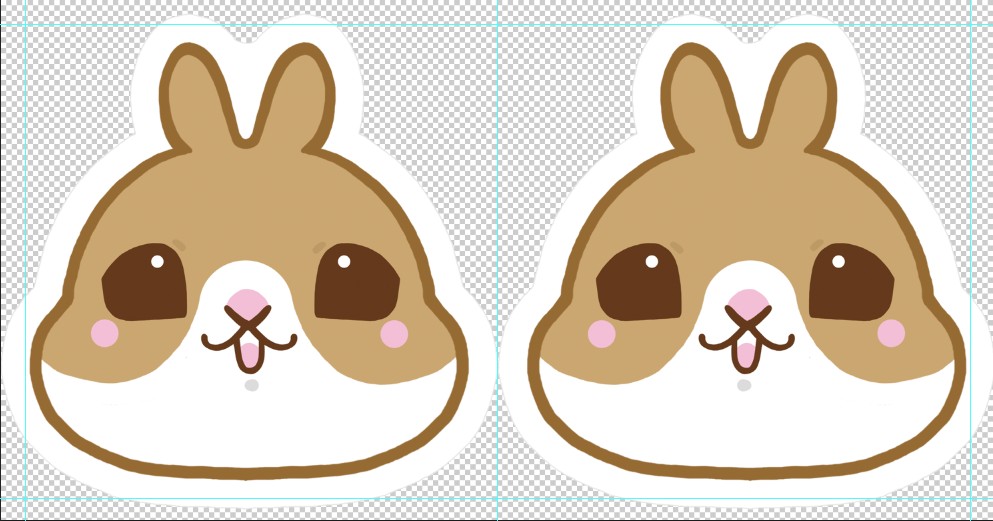Click the left bunny's right pink cheek
The width and height of the screenshot is (993, 521).
pyautogui.click(x=394, y=333)
